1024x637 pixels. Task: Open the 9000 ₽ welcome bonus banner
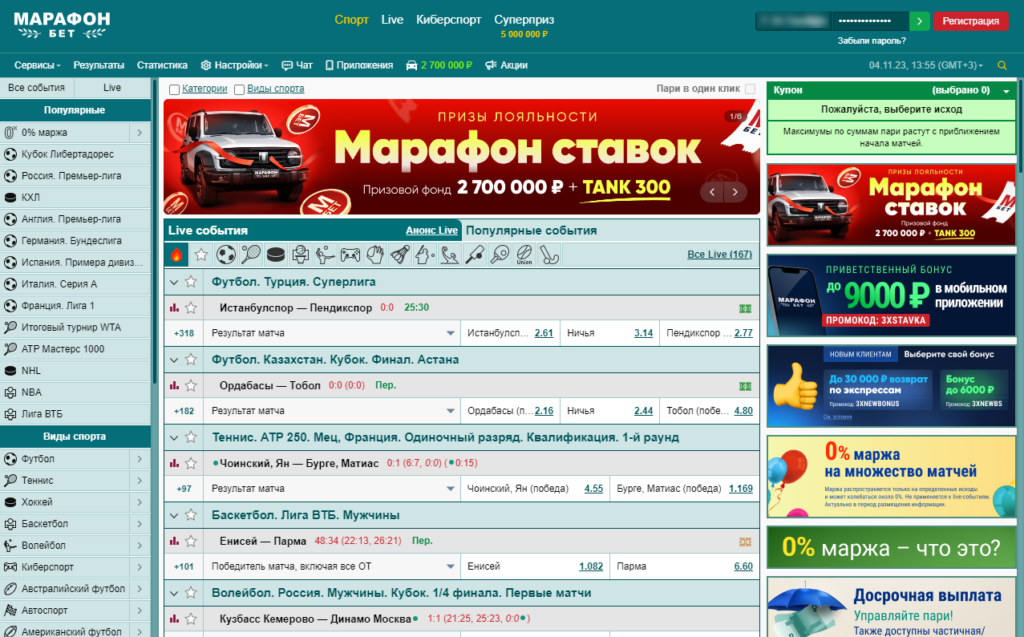pos(891,295)
